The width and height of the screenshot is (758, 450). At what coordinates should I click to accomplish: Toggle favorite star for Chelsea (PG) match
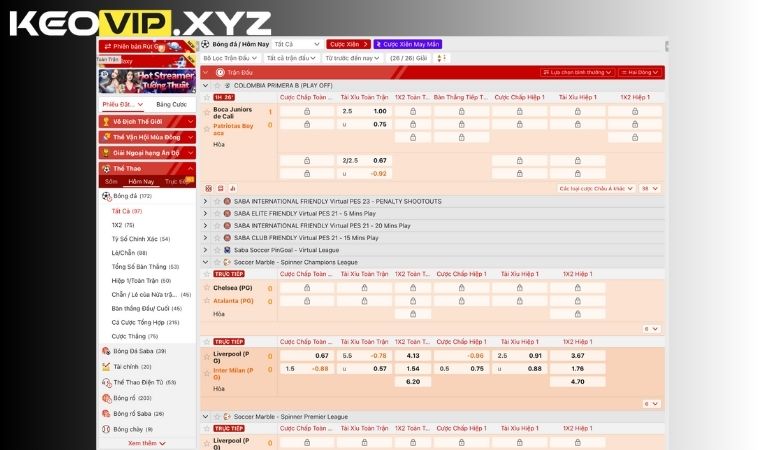tap(207, 288)
